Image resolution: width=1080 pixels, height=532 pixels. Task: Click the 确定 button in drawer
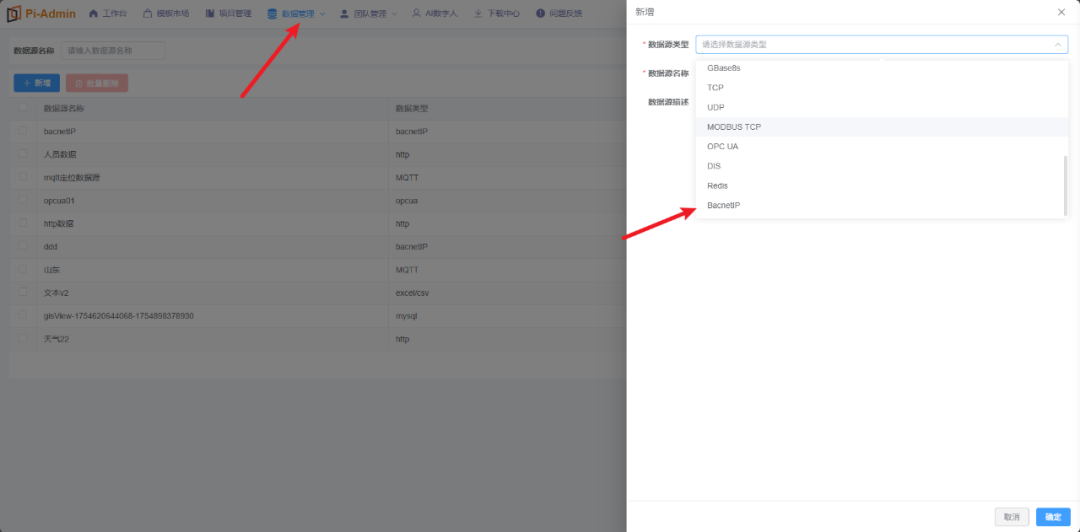[x=1053, y=517]
